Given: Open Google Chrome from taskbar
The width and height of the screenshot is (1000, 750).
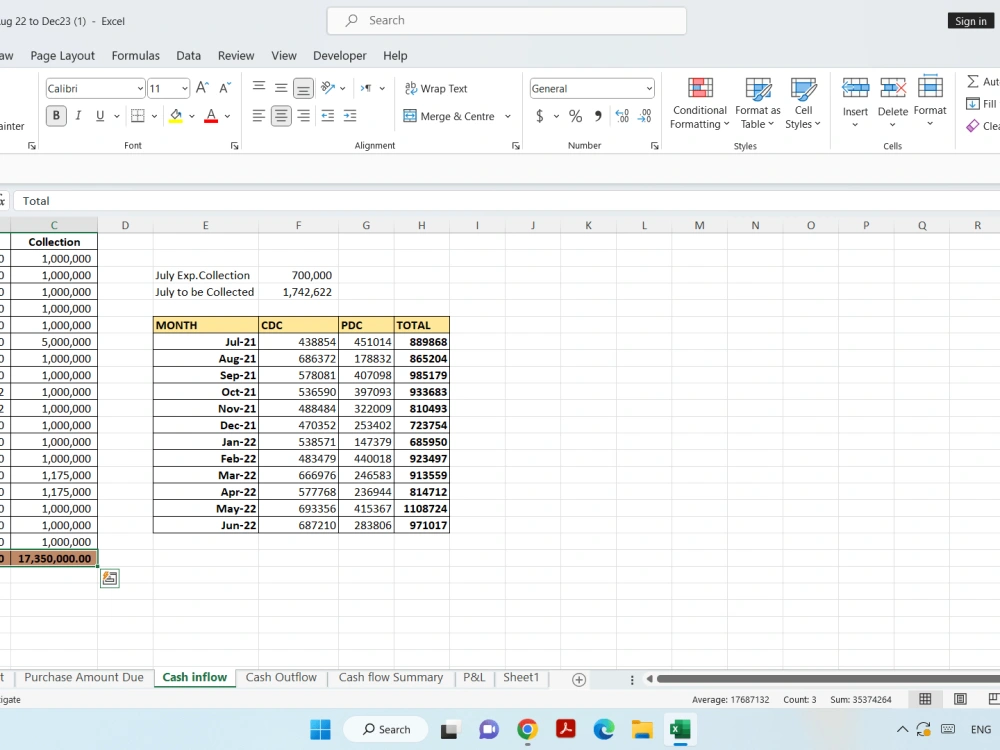Looking at the screenshot, I should point(527,729).
